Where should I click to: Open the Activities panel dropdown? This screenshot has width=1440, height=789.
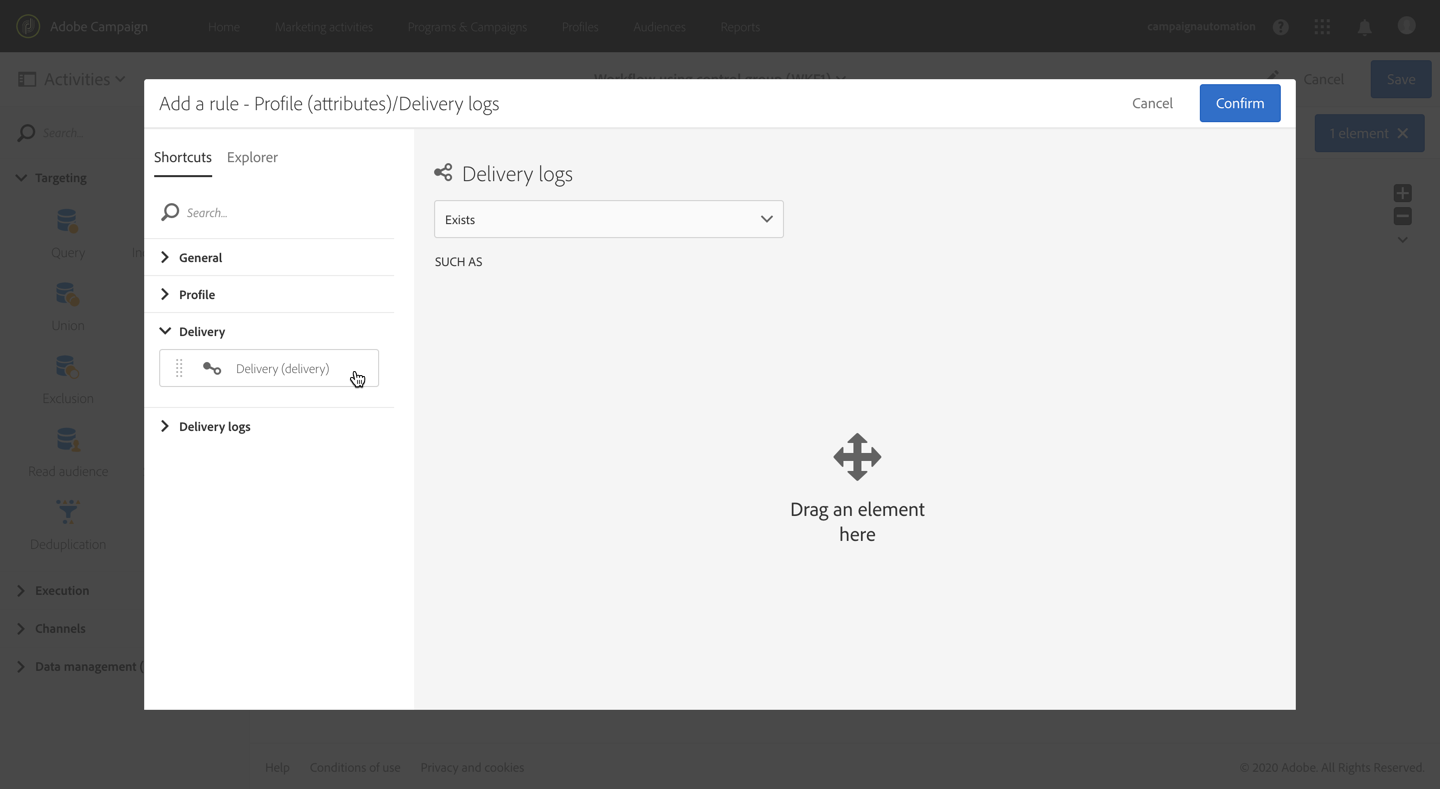pos(120,79)
